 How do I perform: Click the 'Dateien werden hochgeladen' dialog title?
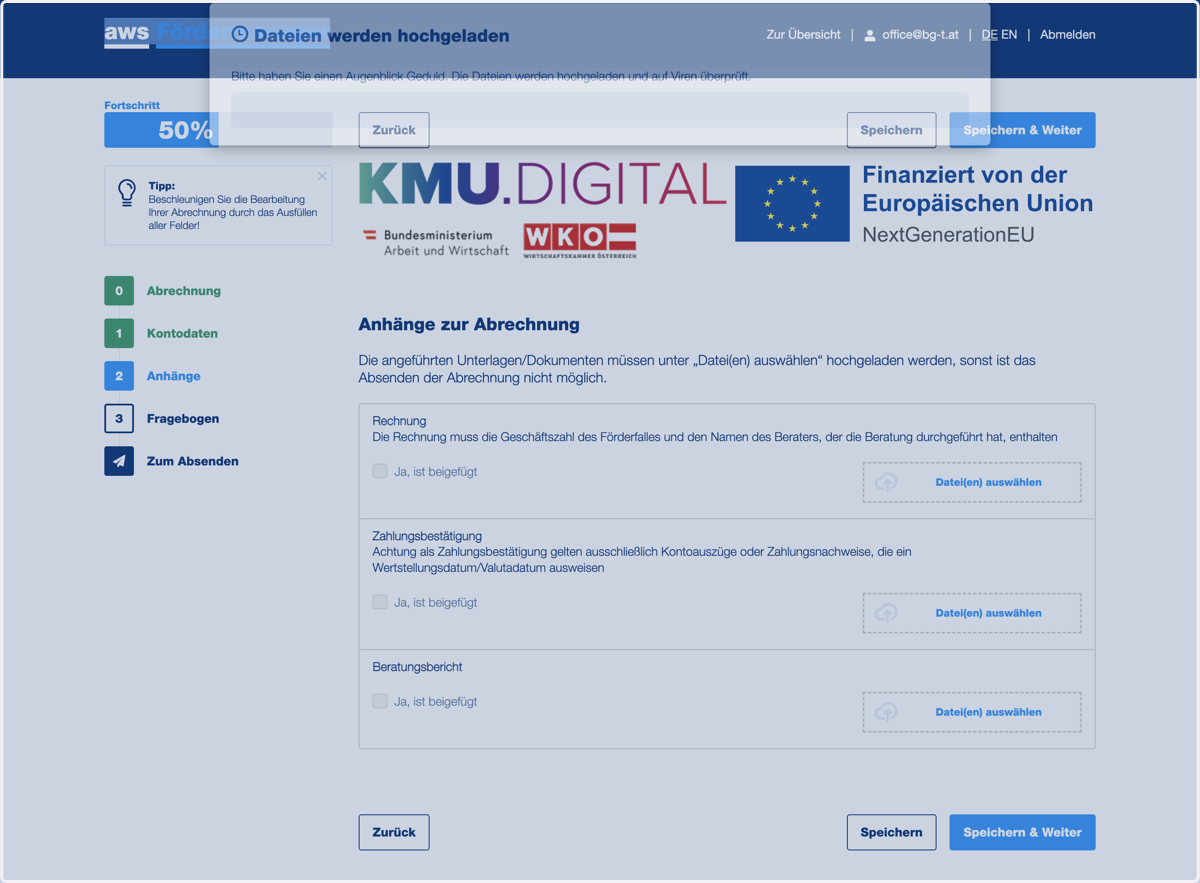click(x=381, y=36)
